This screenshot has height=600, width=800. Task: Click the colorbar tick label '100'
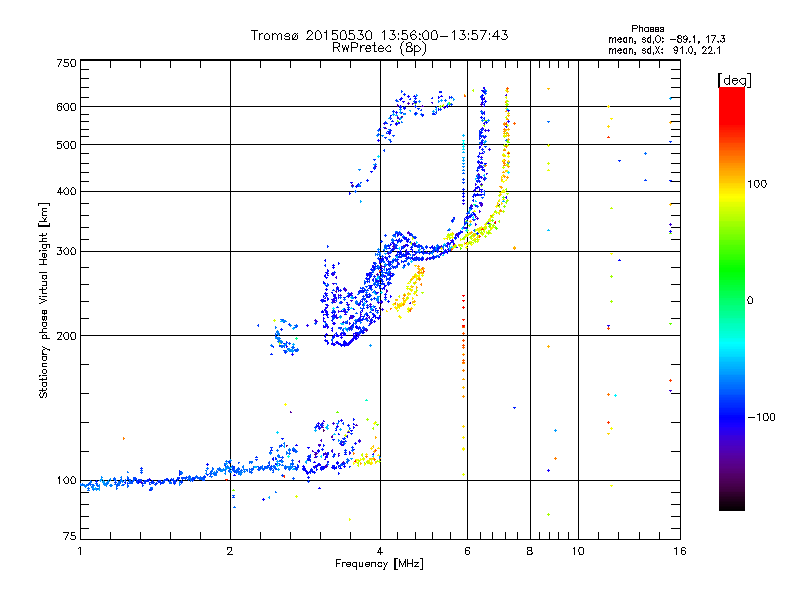(757, 184)
